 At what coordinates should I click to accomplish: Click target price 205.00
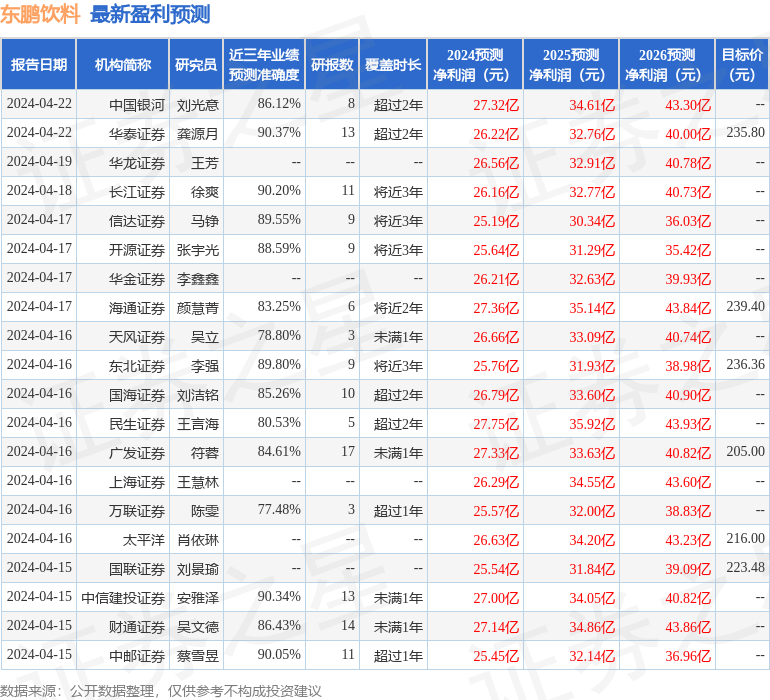745,451
